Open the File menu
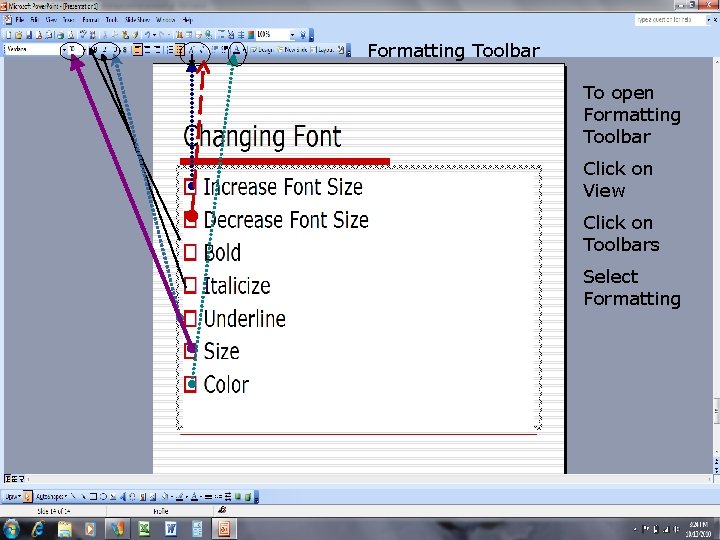The width and height of the screenshot is (720, 540). click(19, 20)
